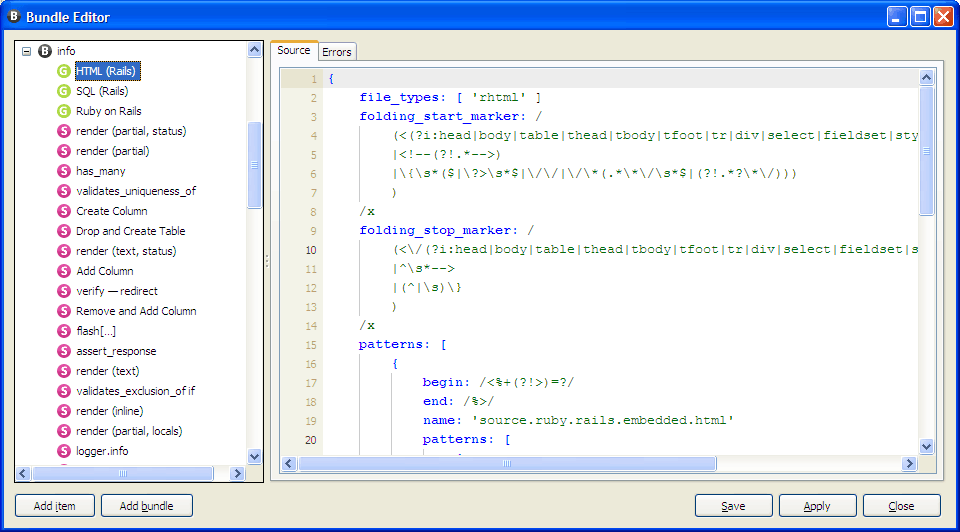
Task: Click the black B bundle icon beside info
Action: pyautogui.click(x=45, y=51)
